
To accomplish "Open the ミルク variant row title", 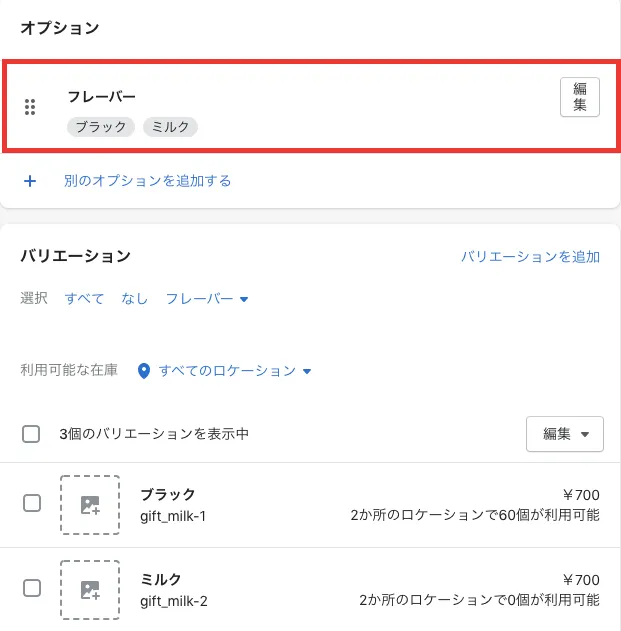I will coord(161,579).
